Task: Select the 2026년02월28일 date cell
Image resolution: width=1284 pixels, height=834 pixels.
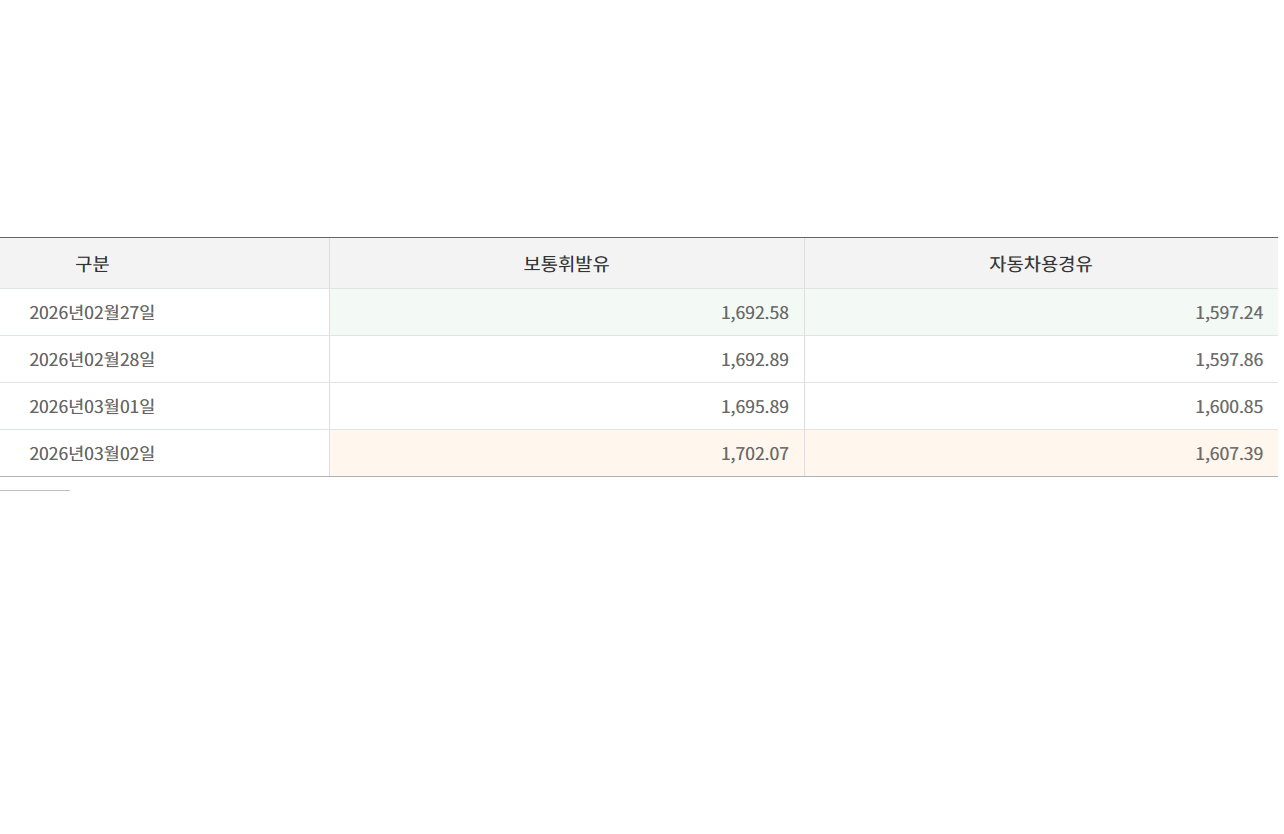Action: click(92, 359)
